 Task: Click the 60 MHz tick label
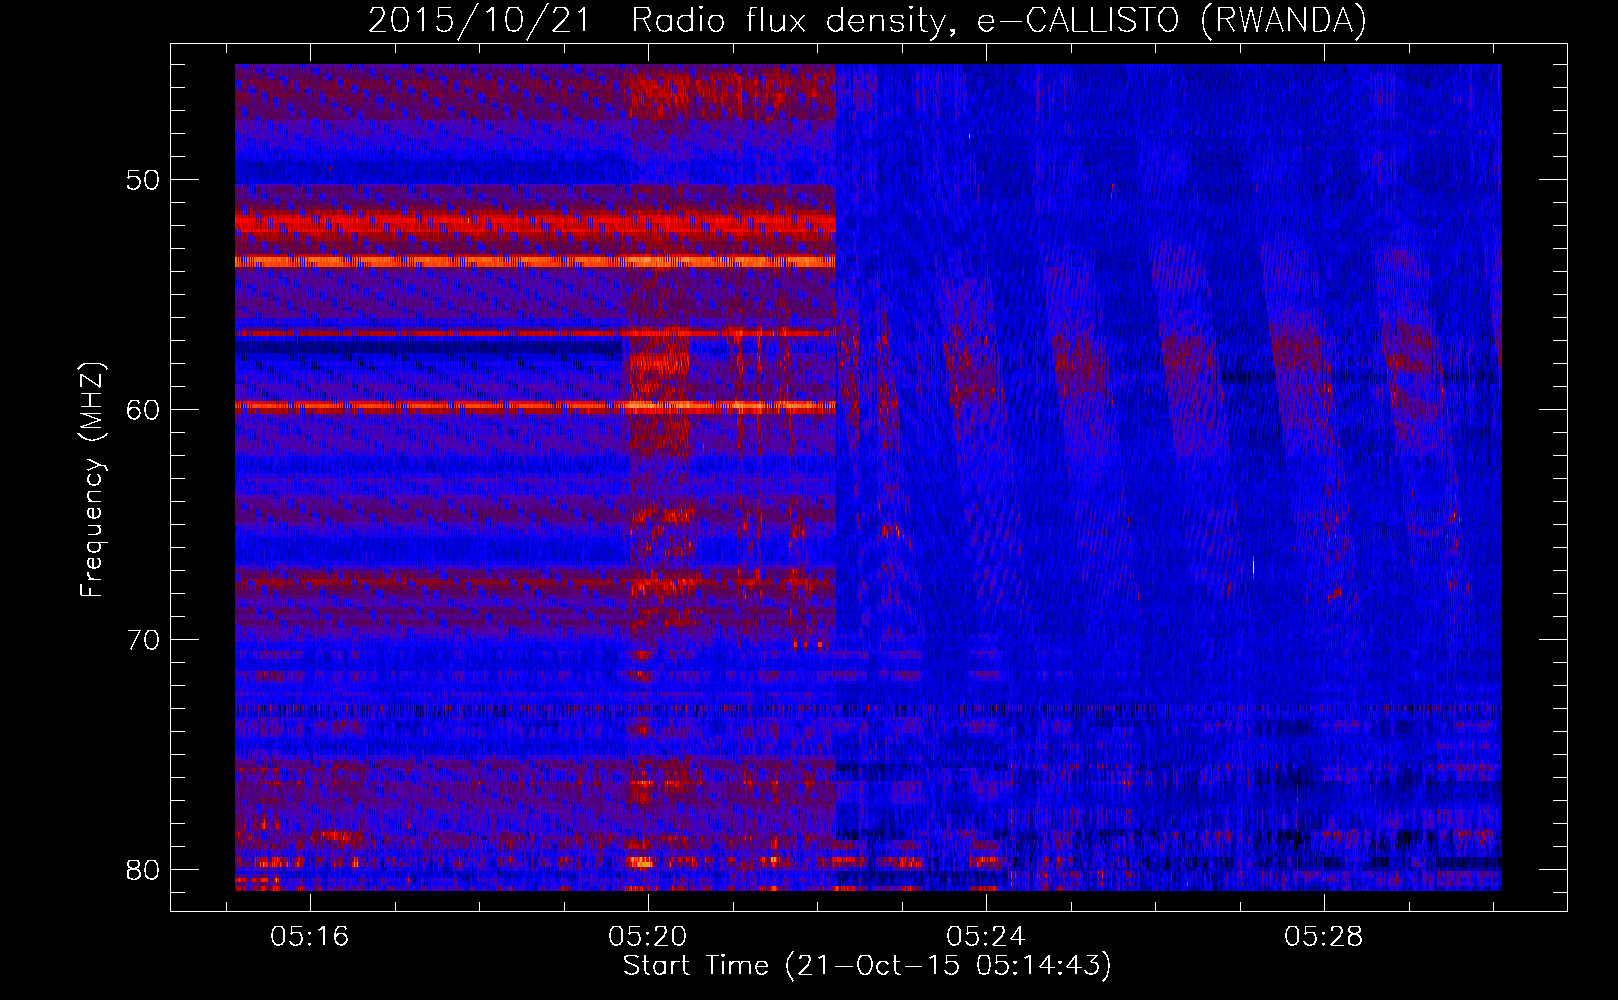[x=144, y=410]
